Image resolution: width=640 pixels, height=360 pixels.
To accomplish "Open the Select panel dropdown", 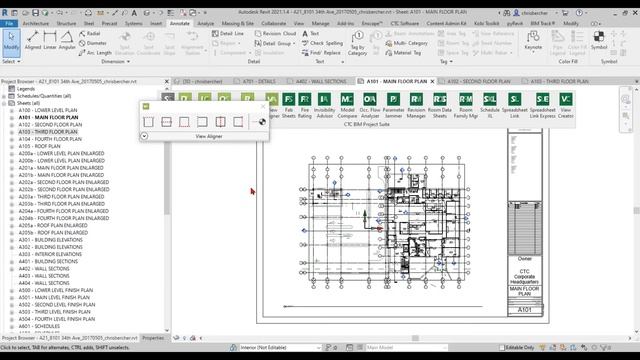I will click(11, 62).
